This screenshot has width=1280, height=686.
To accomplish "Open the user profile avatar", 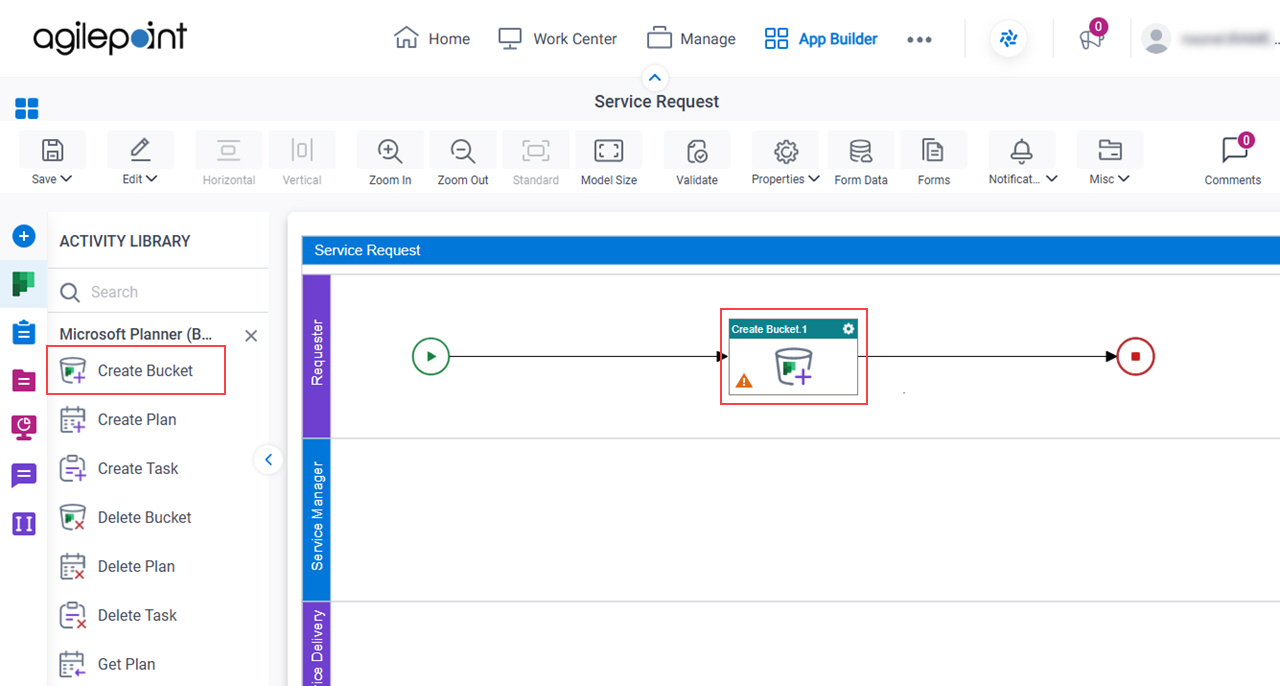I will point(1157,39).
